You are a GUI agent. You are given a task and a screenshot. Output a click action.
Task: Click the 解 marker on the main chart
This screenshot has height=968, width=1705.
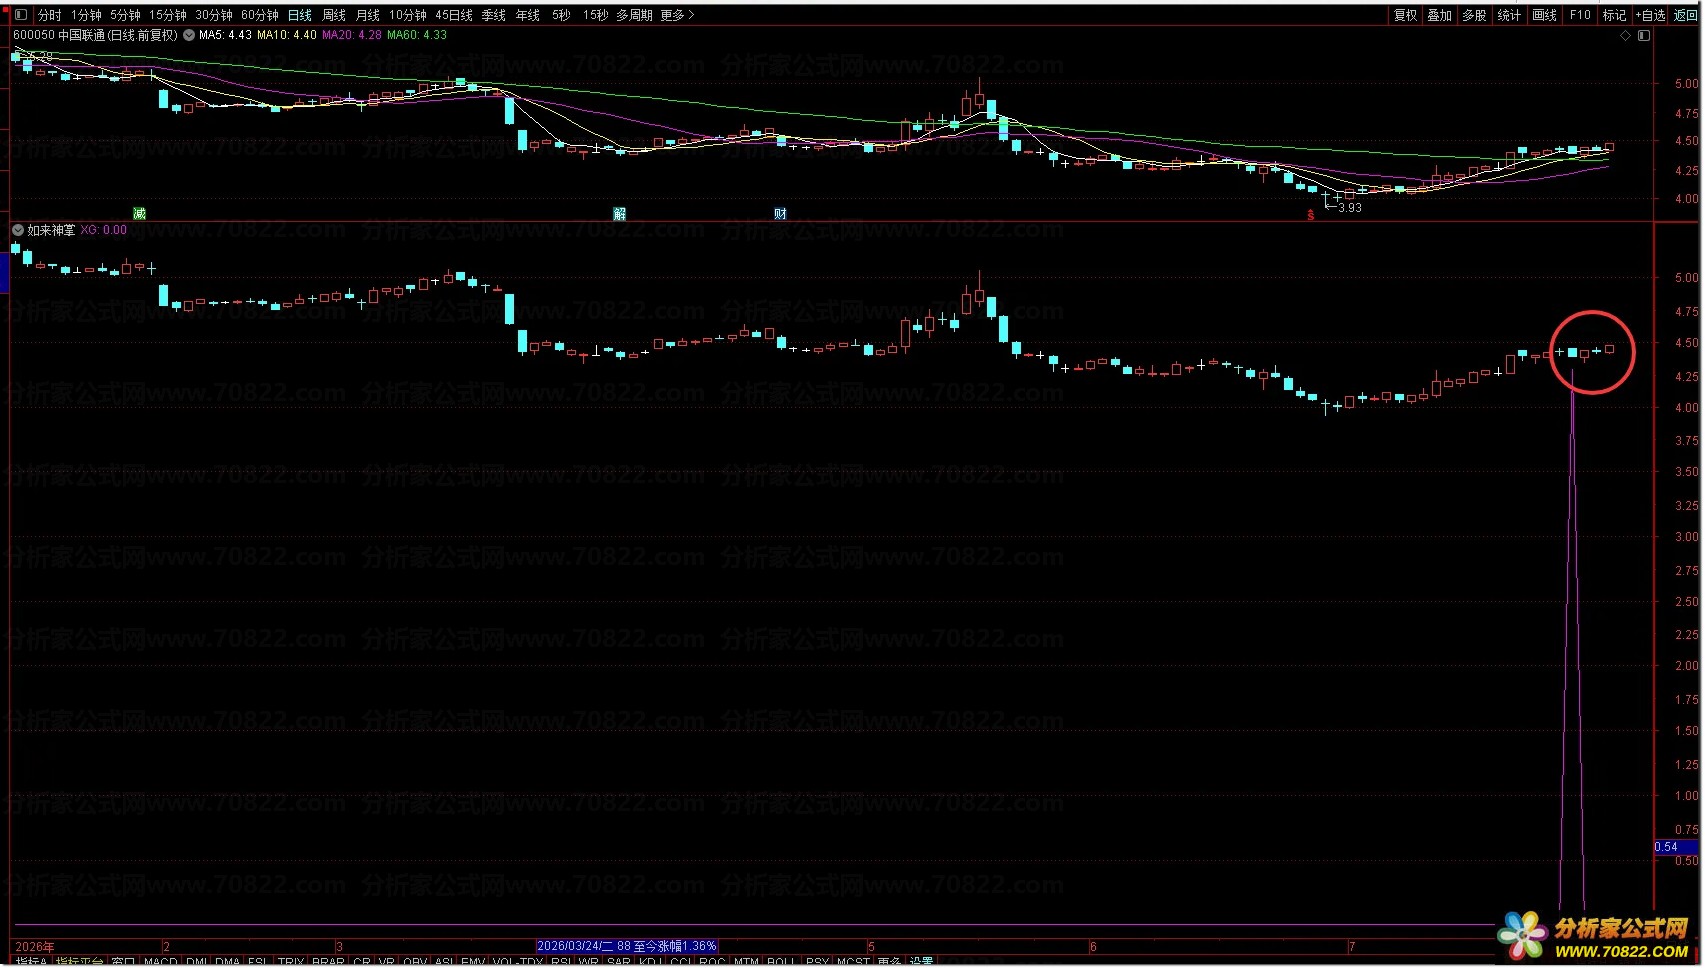pos(619,213)
